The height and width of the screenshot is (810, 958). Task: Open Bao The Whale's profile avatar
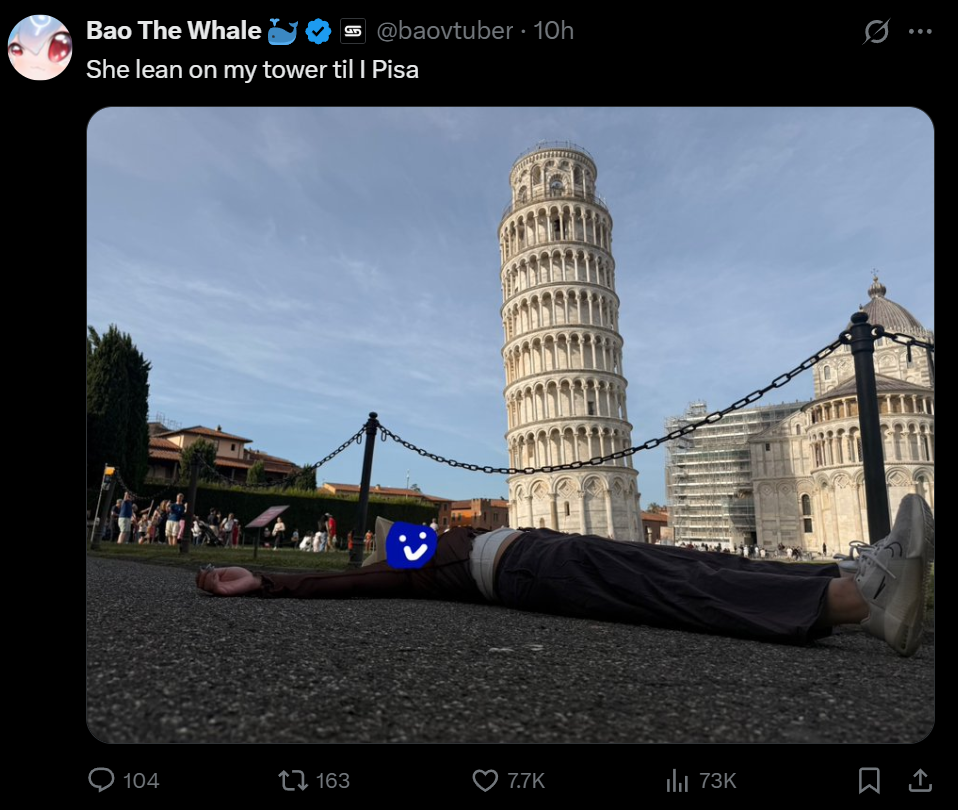pyautogui.click(x=40, y=48)
